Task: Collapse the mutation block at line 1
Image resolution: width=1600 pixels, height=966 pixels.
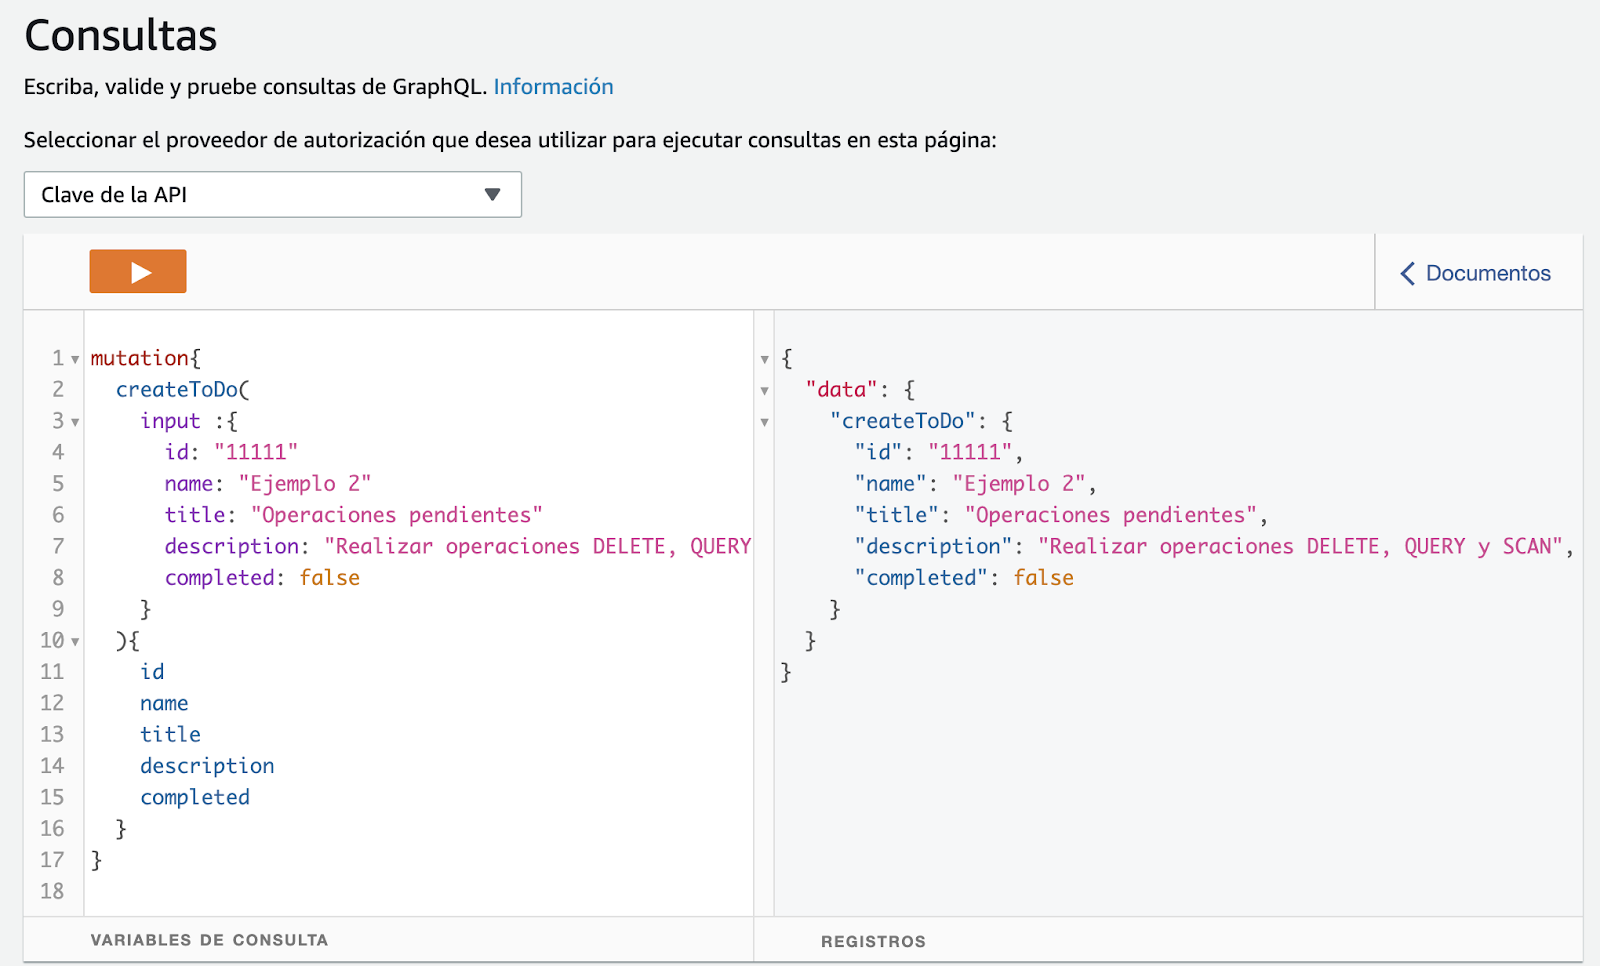Action: [x=75, y=360]
